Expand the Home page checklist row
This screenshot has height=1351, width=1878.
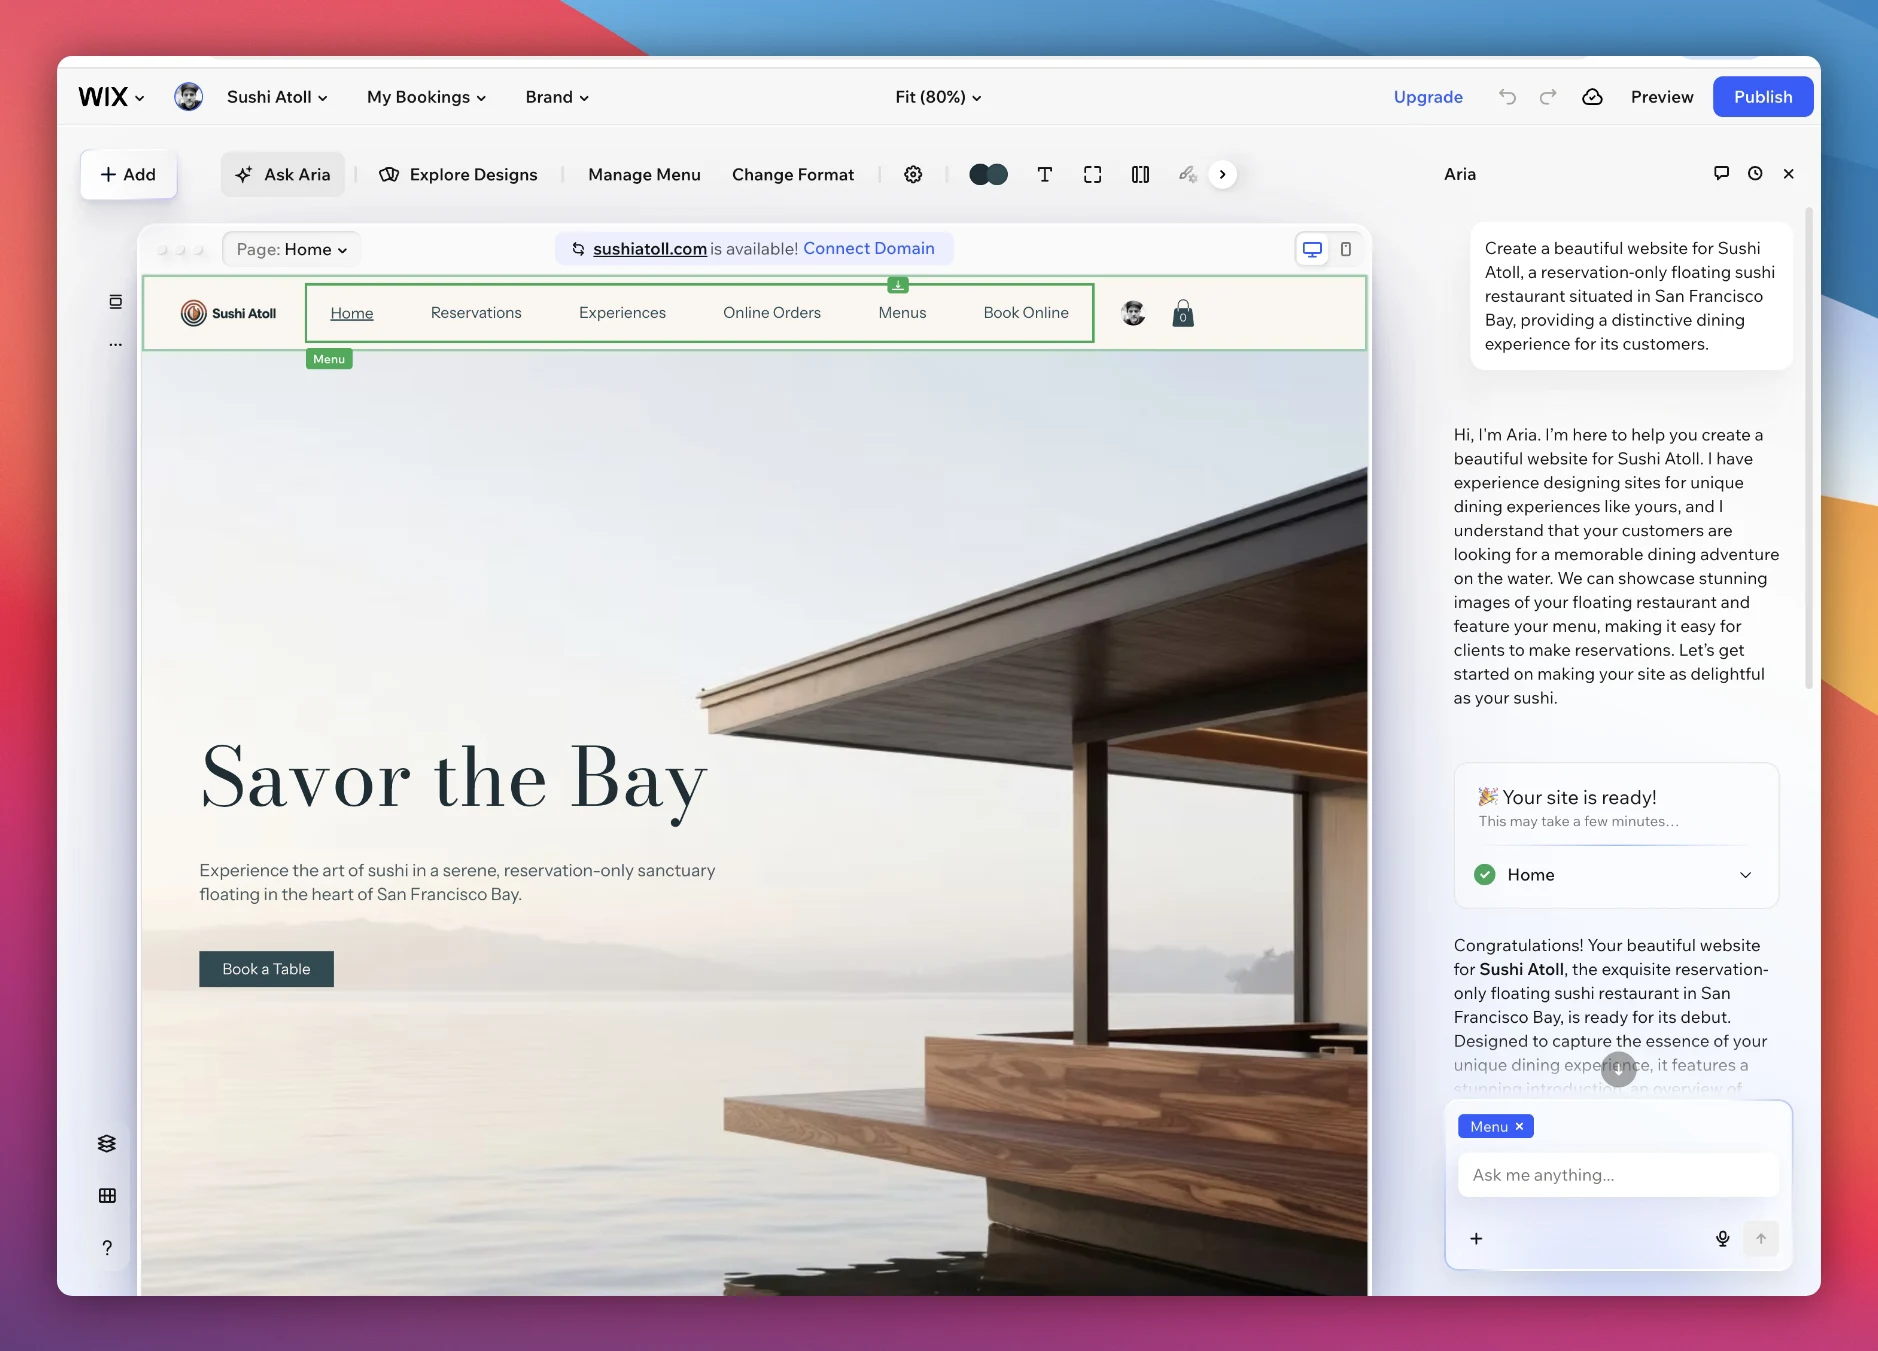click(1615, 875)
